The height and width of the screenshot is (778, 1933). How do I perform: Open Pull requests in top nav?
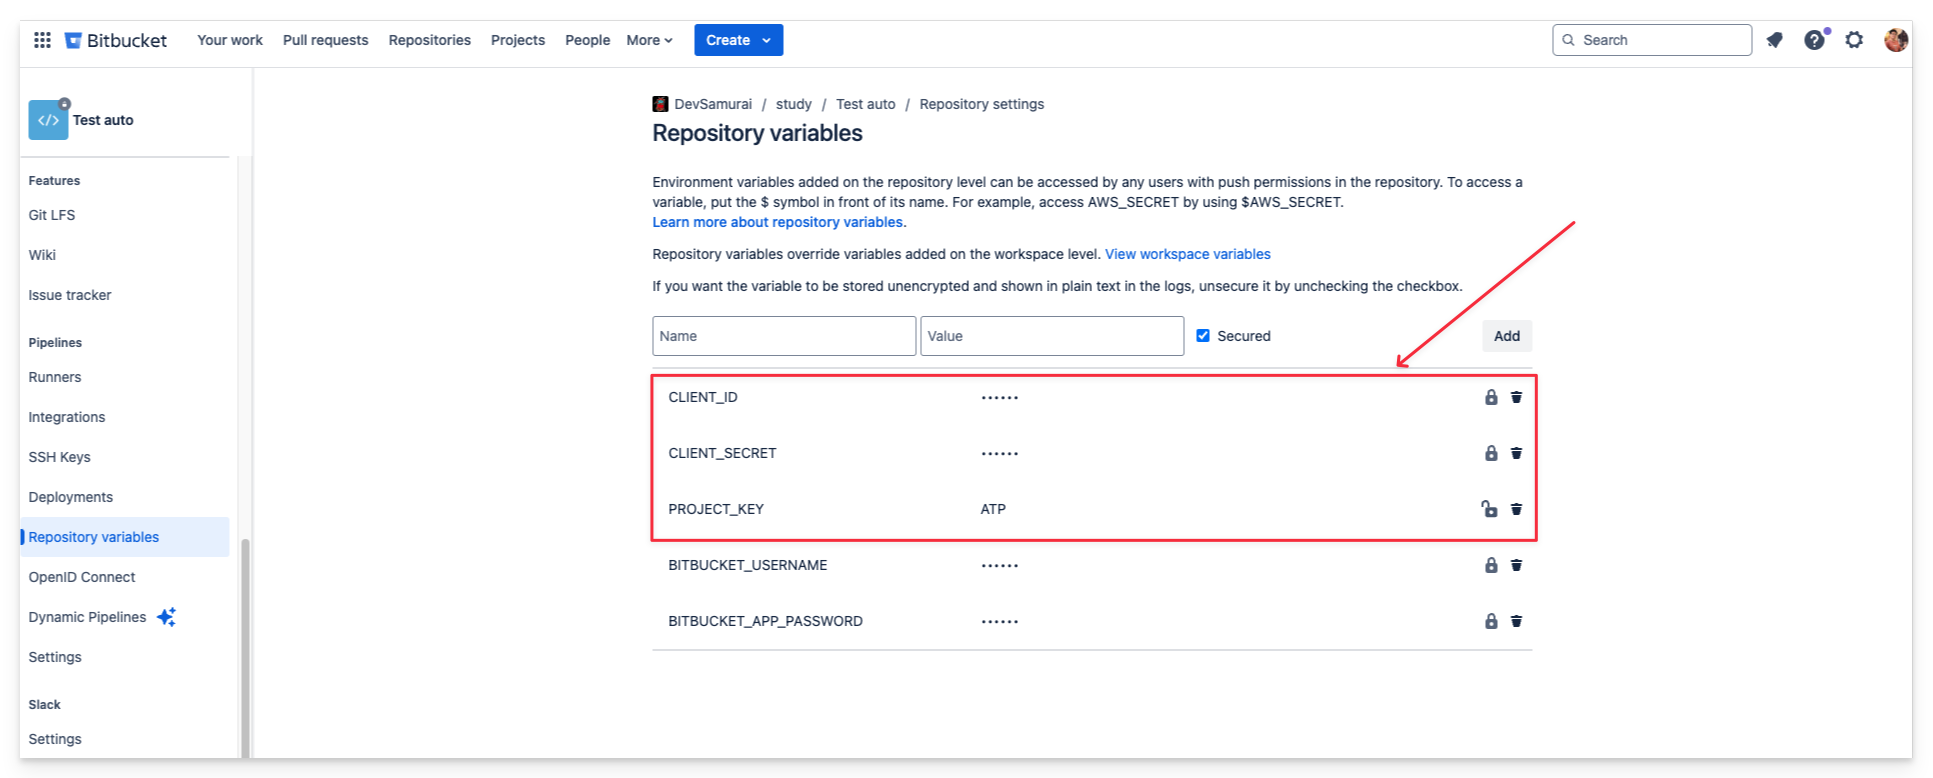click(x=325, y=40)
